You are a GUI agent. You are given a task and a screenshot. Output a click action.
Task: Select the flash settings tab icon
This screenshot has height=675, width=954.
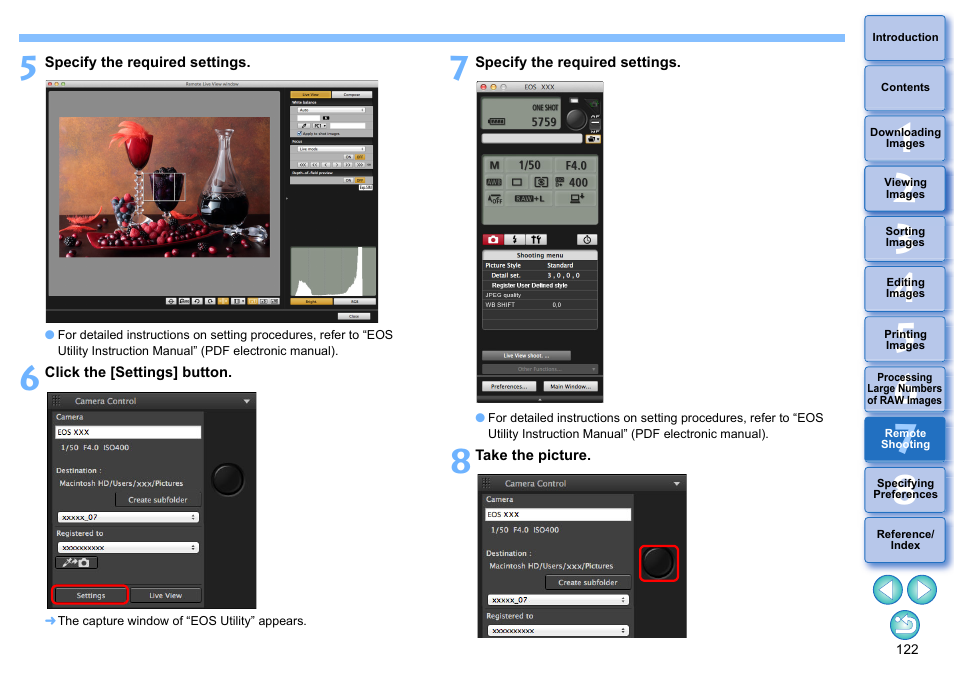(514, 240)
